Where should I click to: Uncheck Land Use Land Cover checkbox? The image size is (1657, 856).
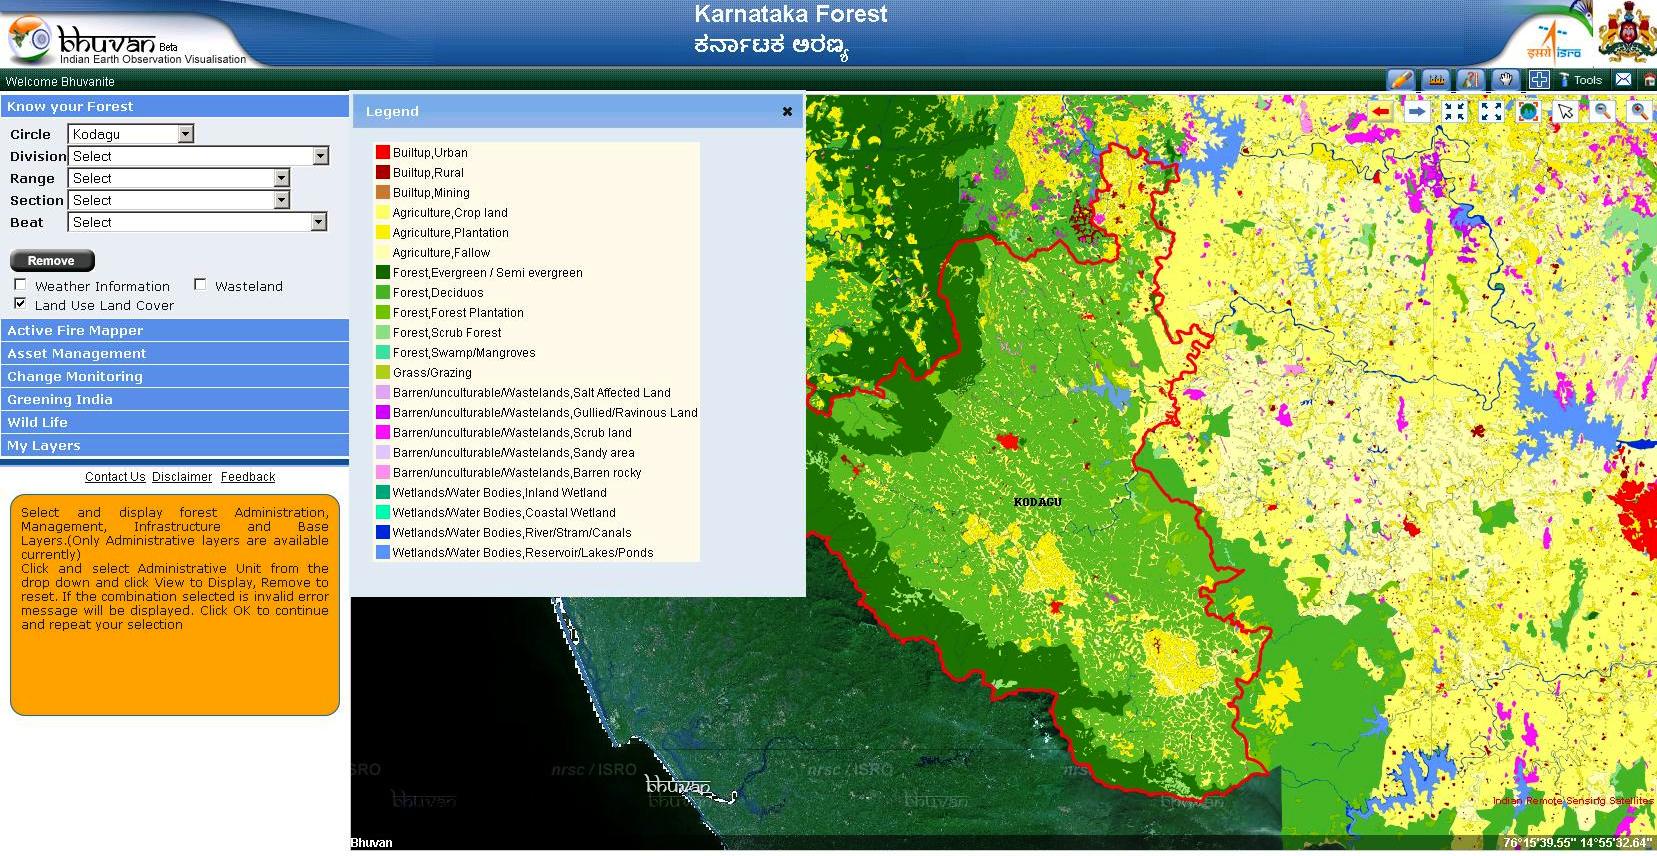(20, 303)
